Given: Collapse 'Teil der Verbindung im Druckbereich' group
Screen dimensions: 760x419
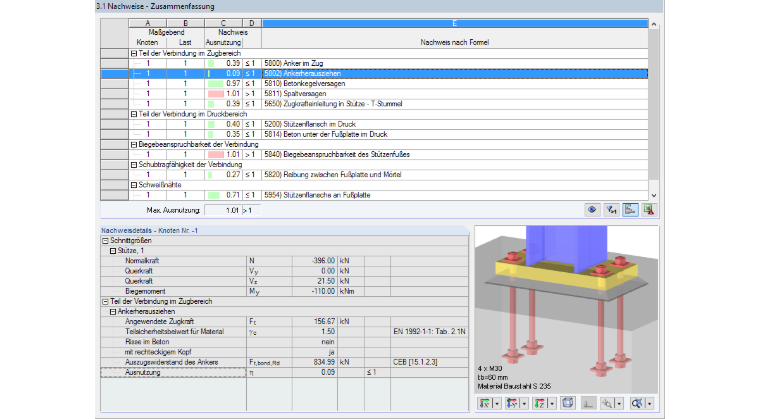Looking at the screenshot, I should (x=134, y=114).
